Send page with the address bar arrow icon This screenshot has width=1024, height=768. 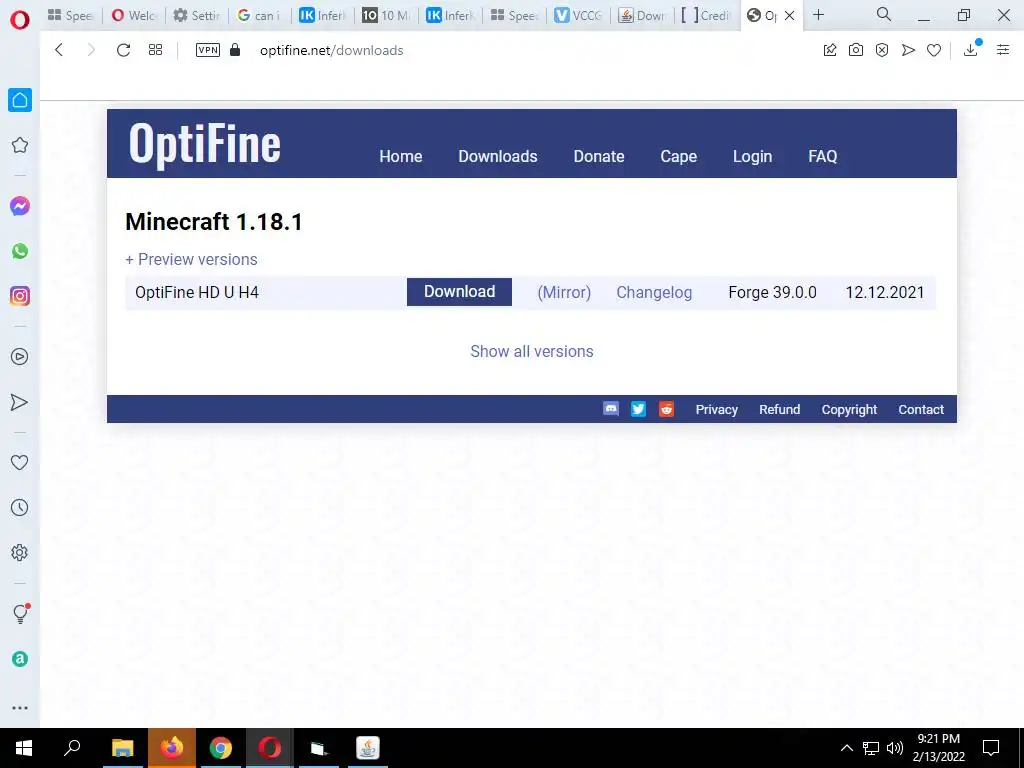click(908, 50)
